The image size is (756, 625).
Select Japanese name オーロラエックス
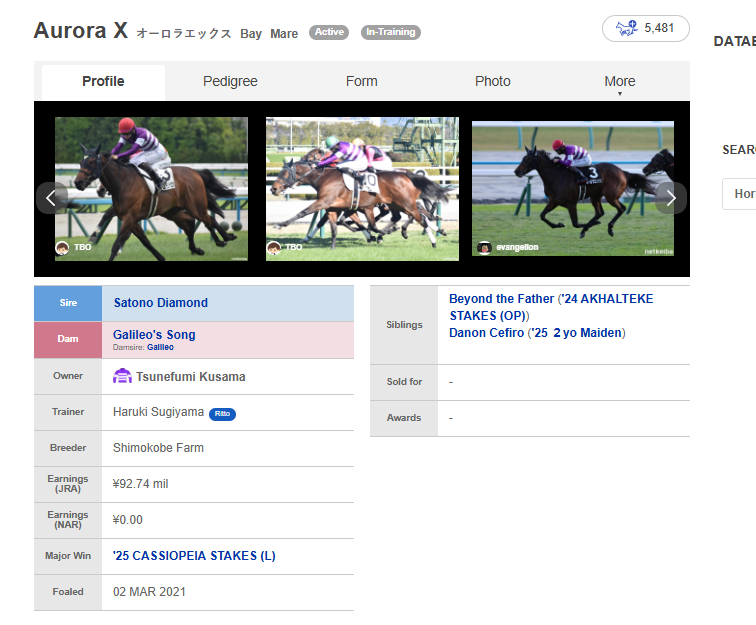[x=184, y=34]
